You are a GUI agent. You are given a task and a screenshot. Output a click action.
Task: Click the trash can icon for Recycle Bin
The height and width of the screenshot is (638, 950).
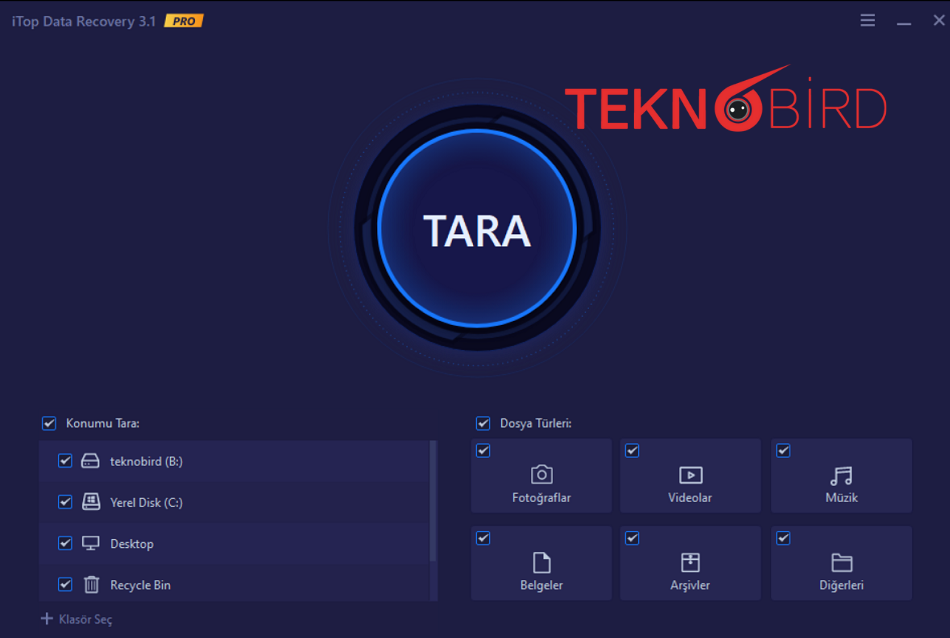tap(91, 584)
